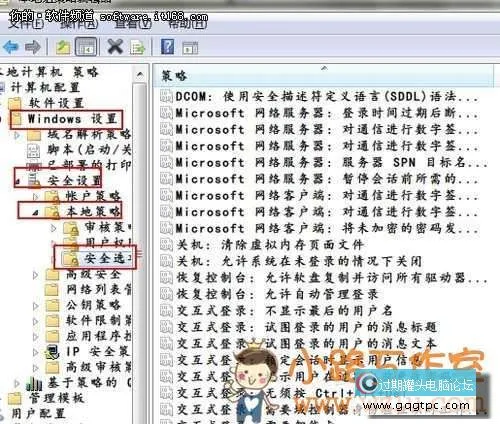Click the Delete X toolbar icon
This screenshot has width=500, height=424.
point(115,46)
